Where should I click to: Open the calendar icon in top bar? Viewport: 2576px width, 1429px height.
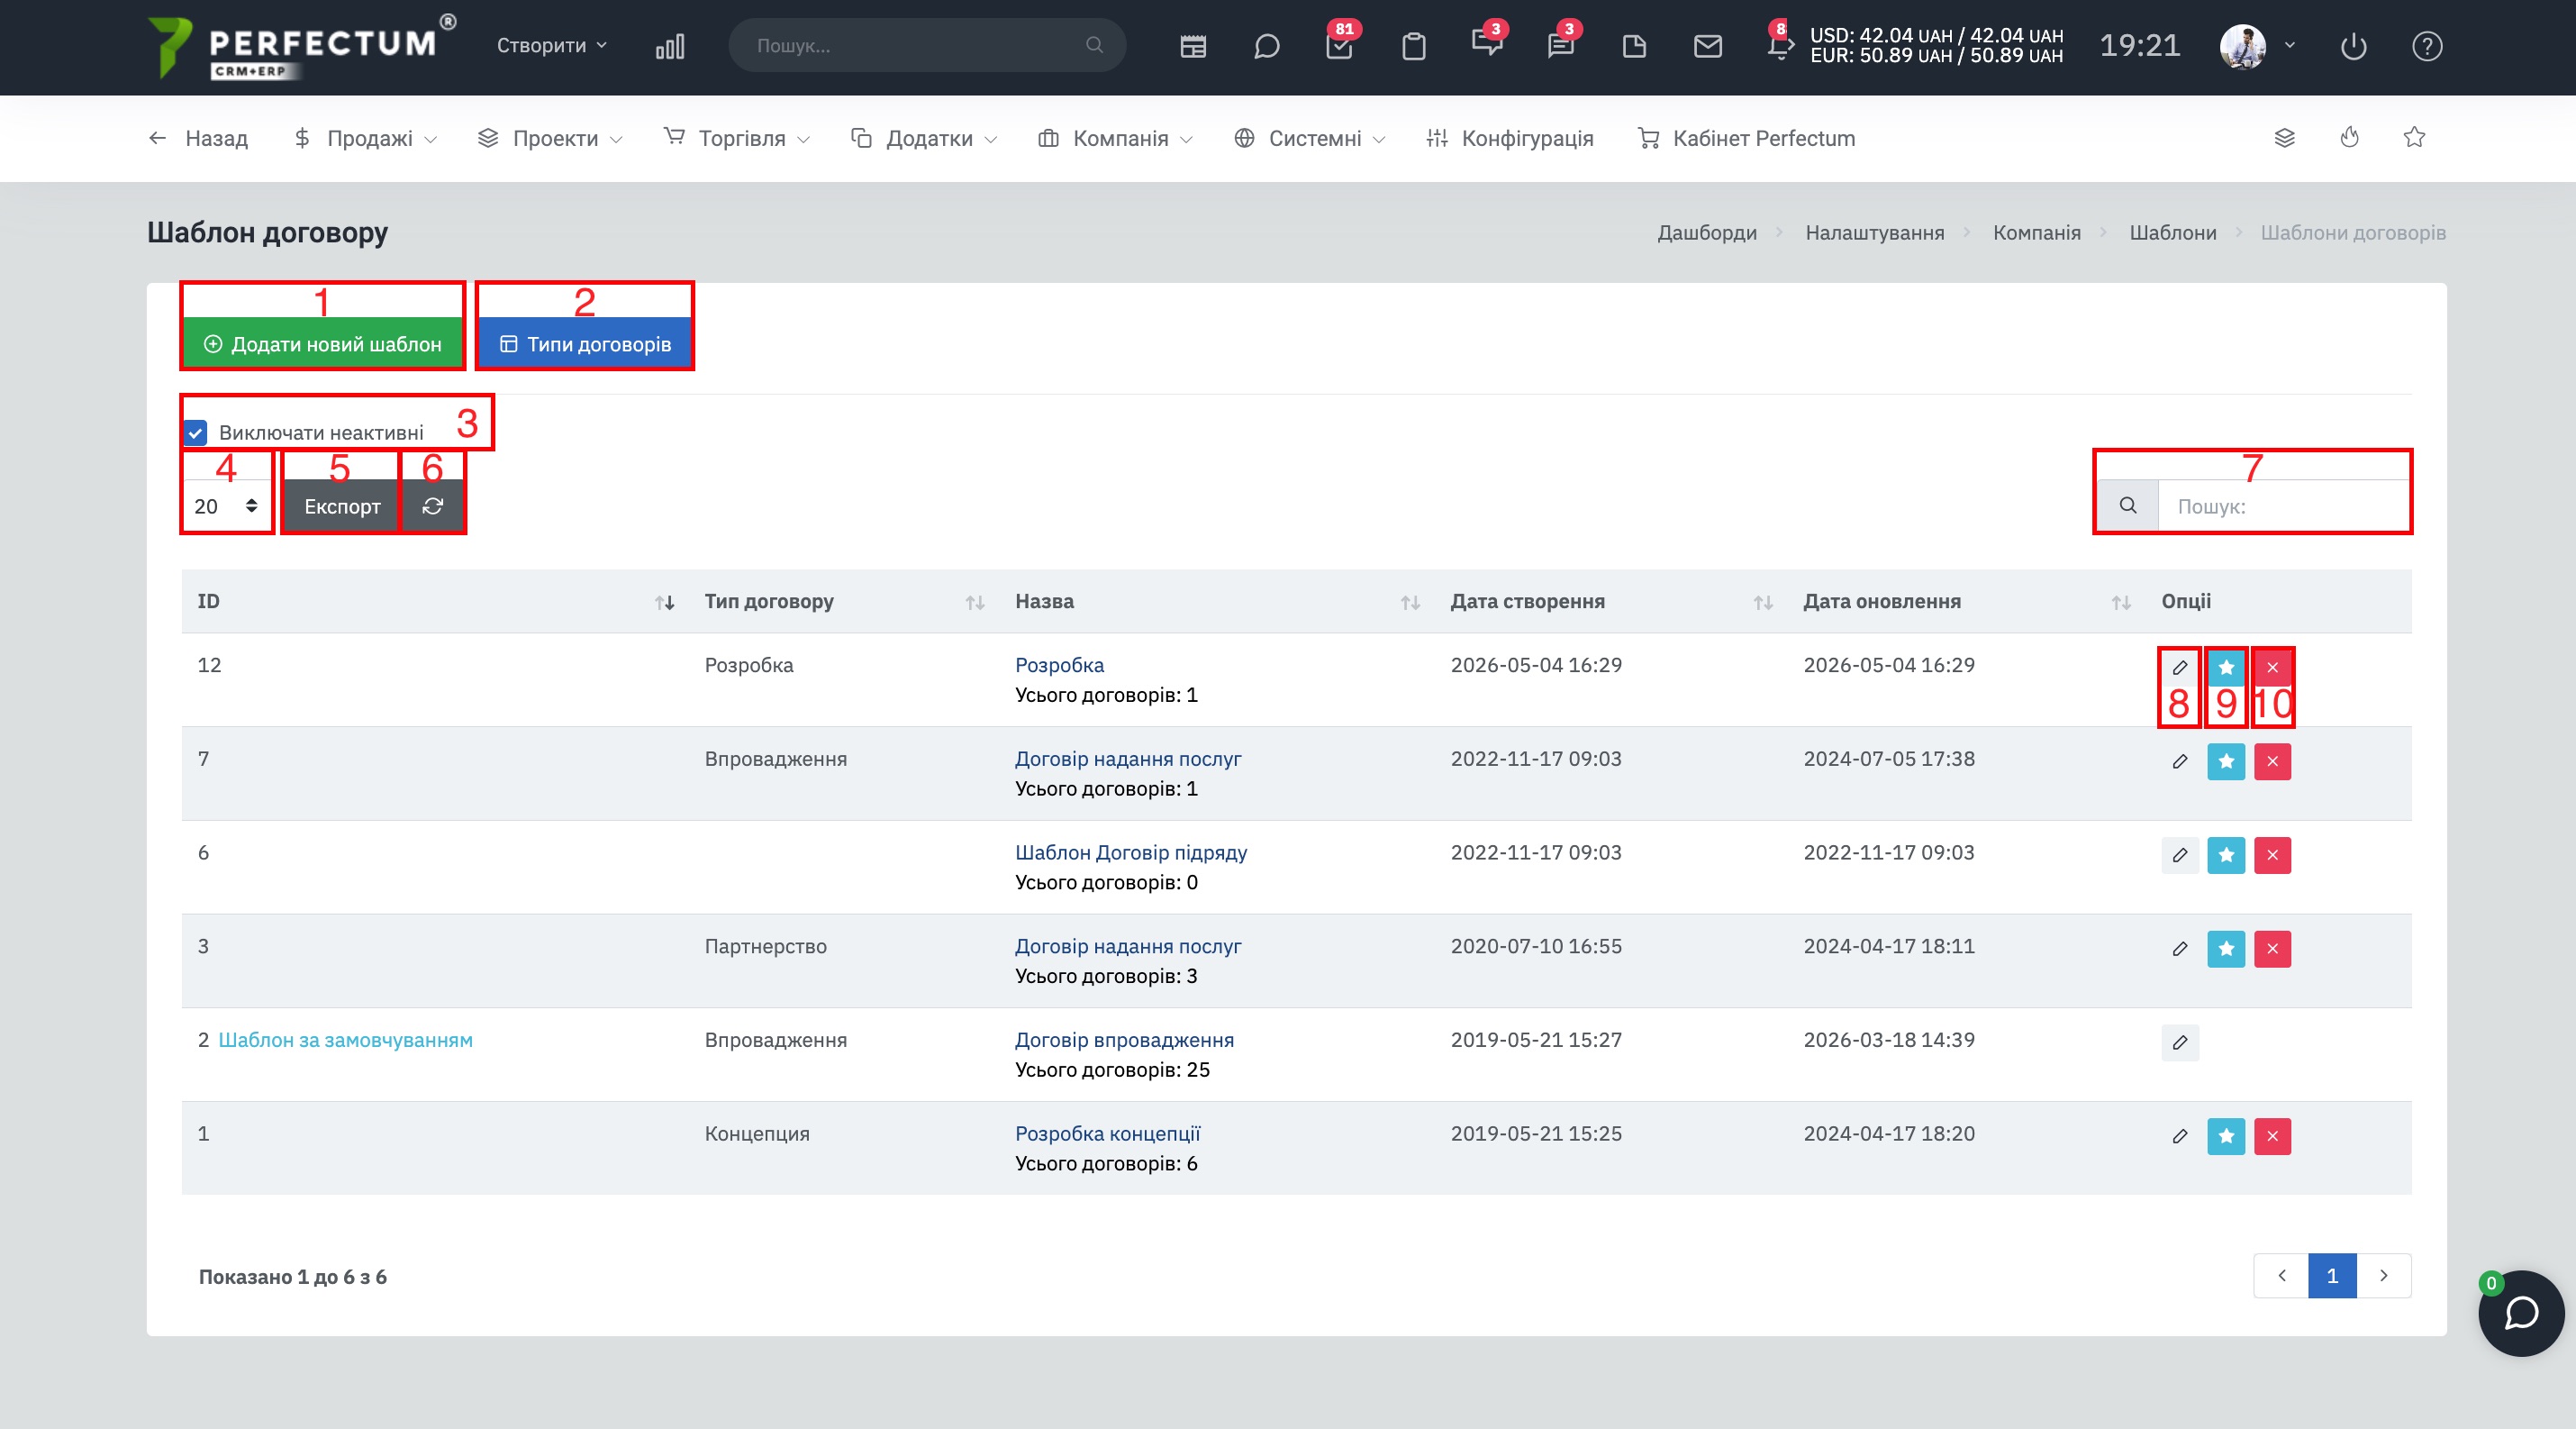tap(1193, 46)
